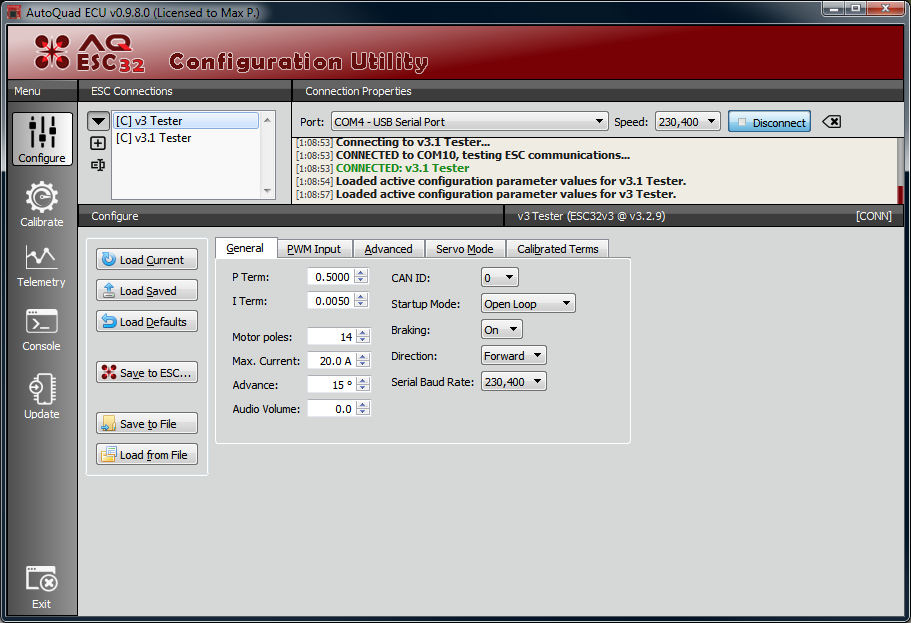The width and height of the screenshot is (911, 623).
Task: Open the Startup Mode dropdown
Action: [528, 303]
